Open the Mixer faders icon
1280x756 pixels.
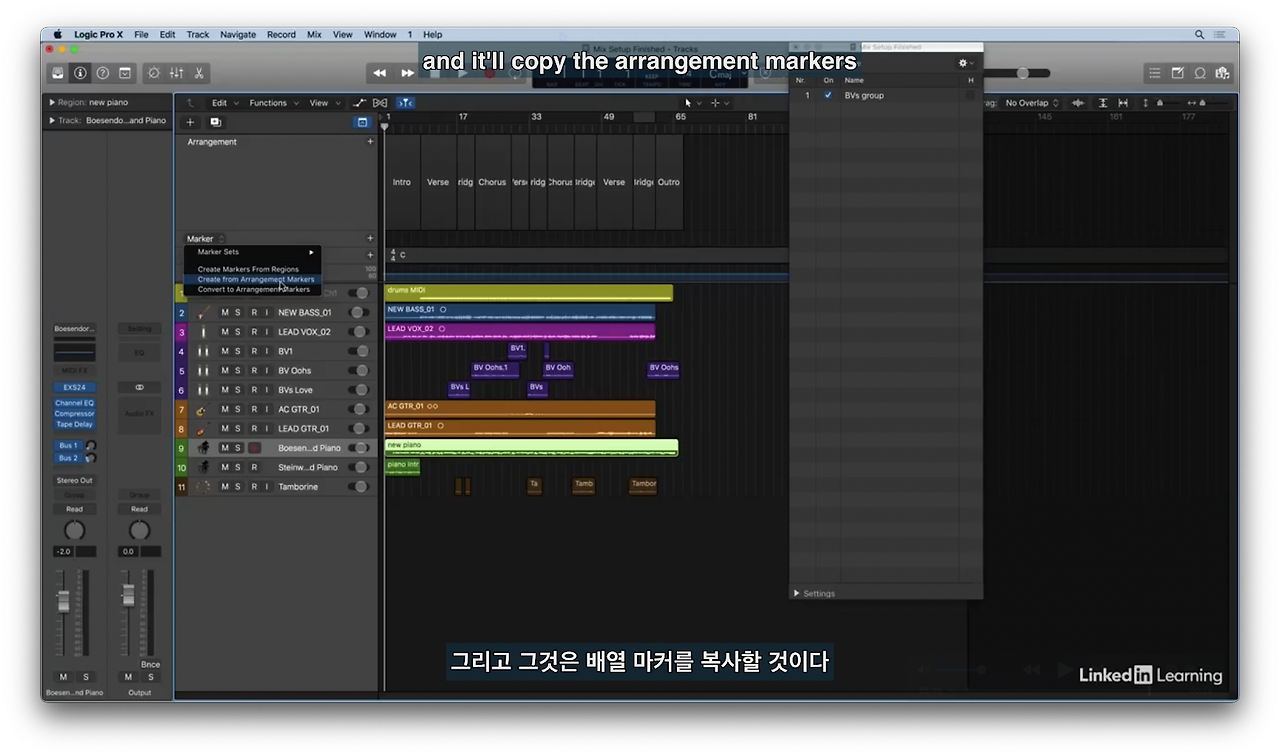click(177, 73)
